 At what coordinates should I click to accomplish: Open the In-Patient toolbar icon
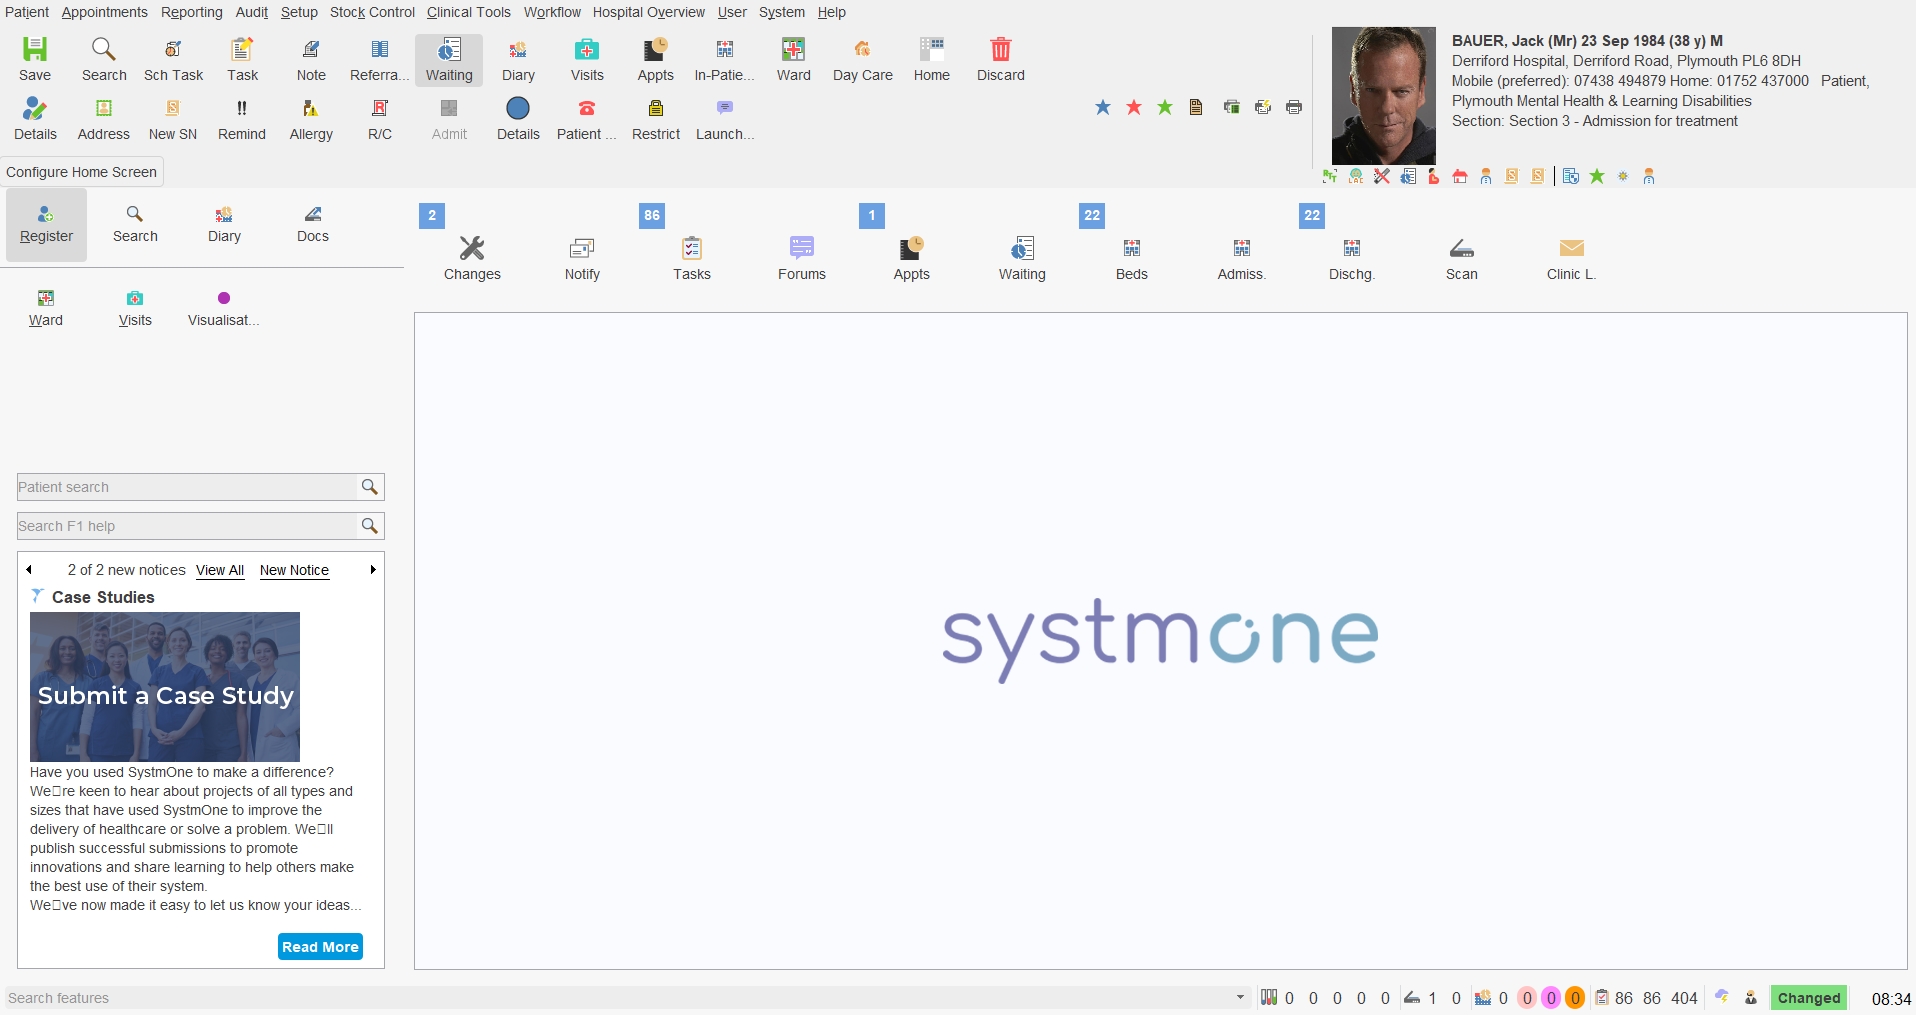coord(725,60)
